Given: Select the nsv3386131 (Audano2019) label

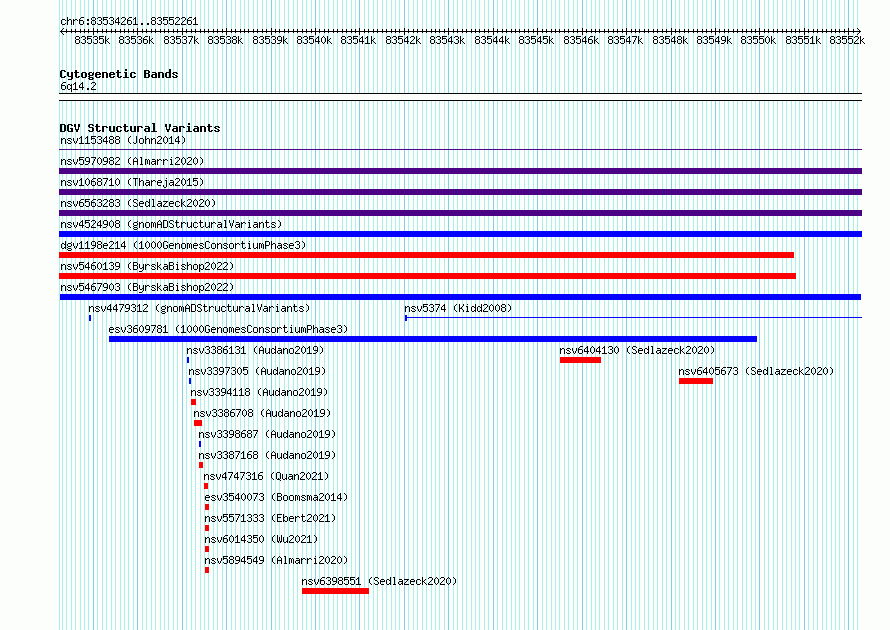Looking at the screenshot, I should pos(255,350).
